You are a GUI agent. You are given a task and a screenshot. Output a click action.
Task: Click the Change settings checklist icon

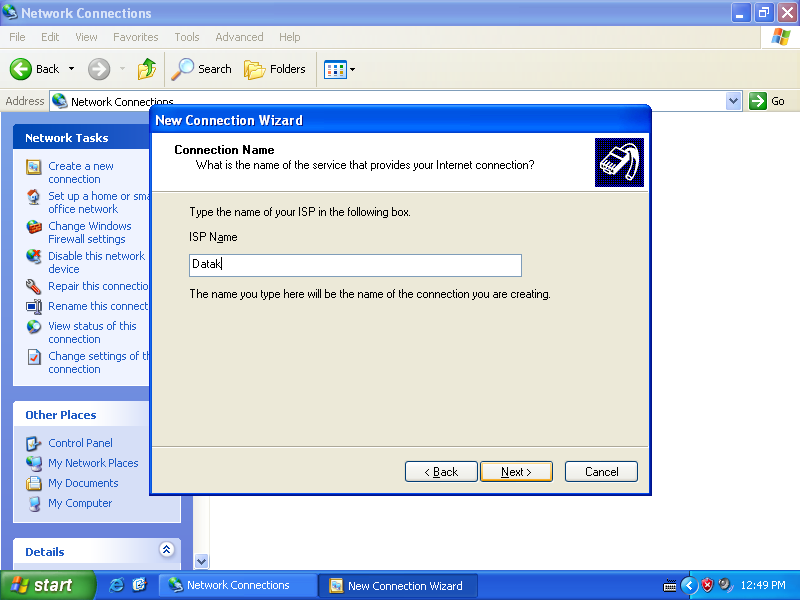click(x=34, y=356)
